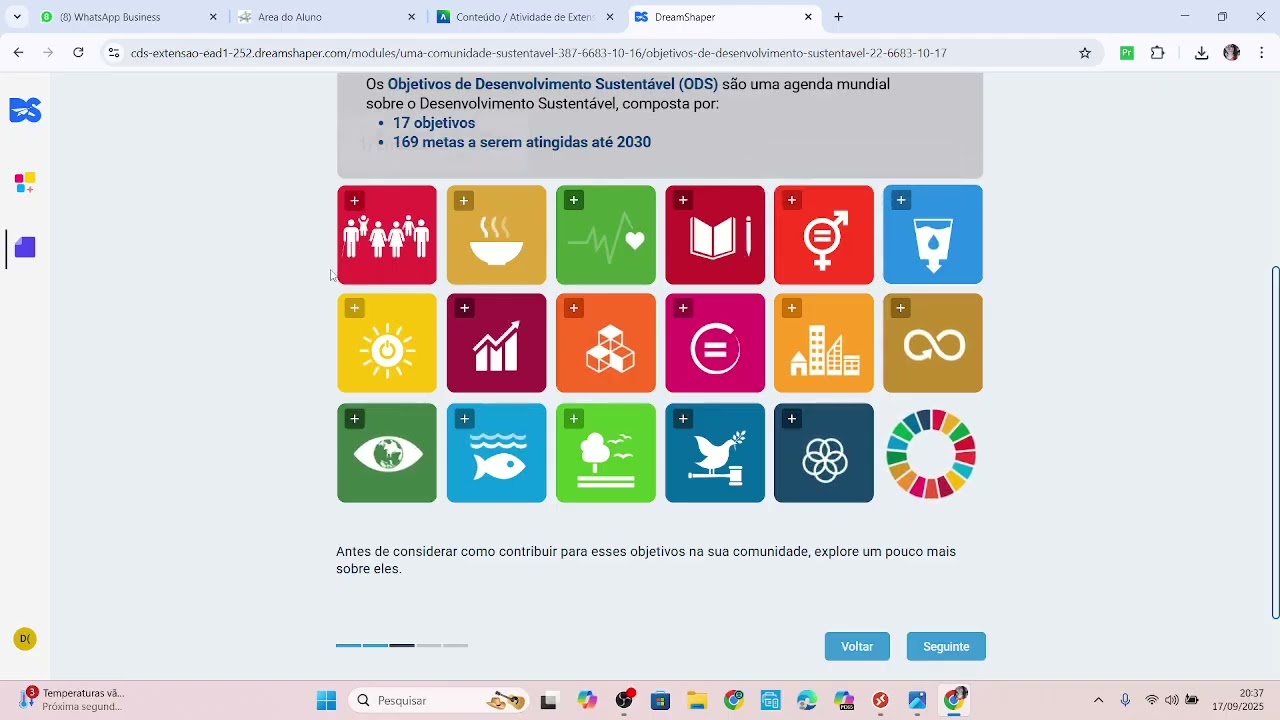1280x720 pixels.
Task: Open site information icon in address bar
Action: point(113,53)
